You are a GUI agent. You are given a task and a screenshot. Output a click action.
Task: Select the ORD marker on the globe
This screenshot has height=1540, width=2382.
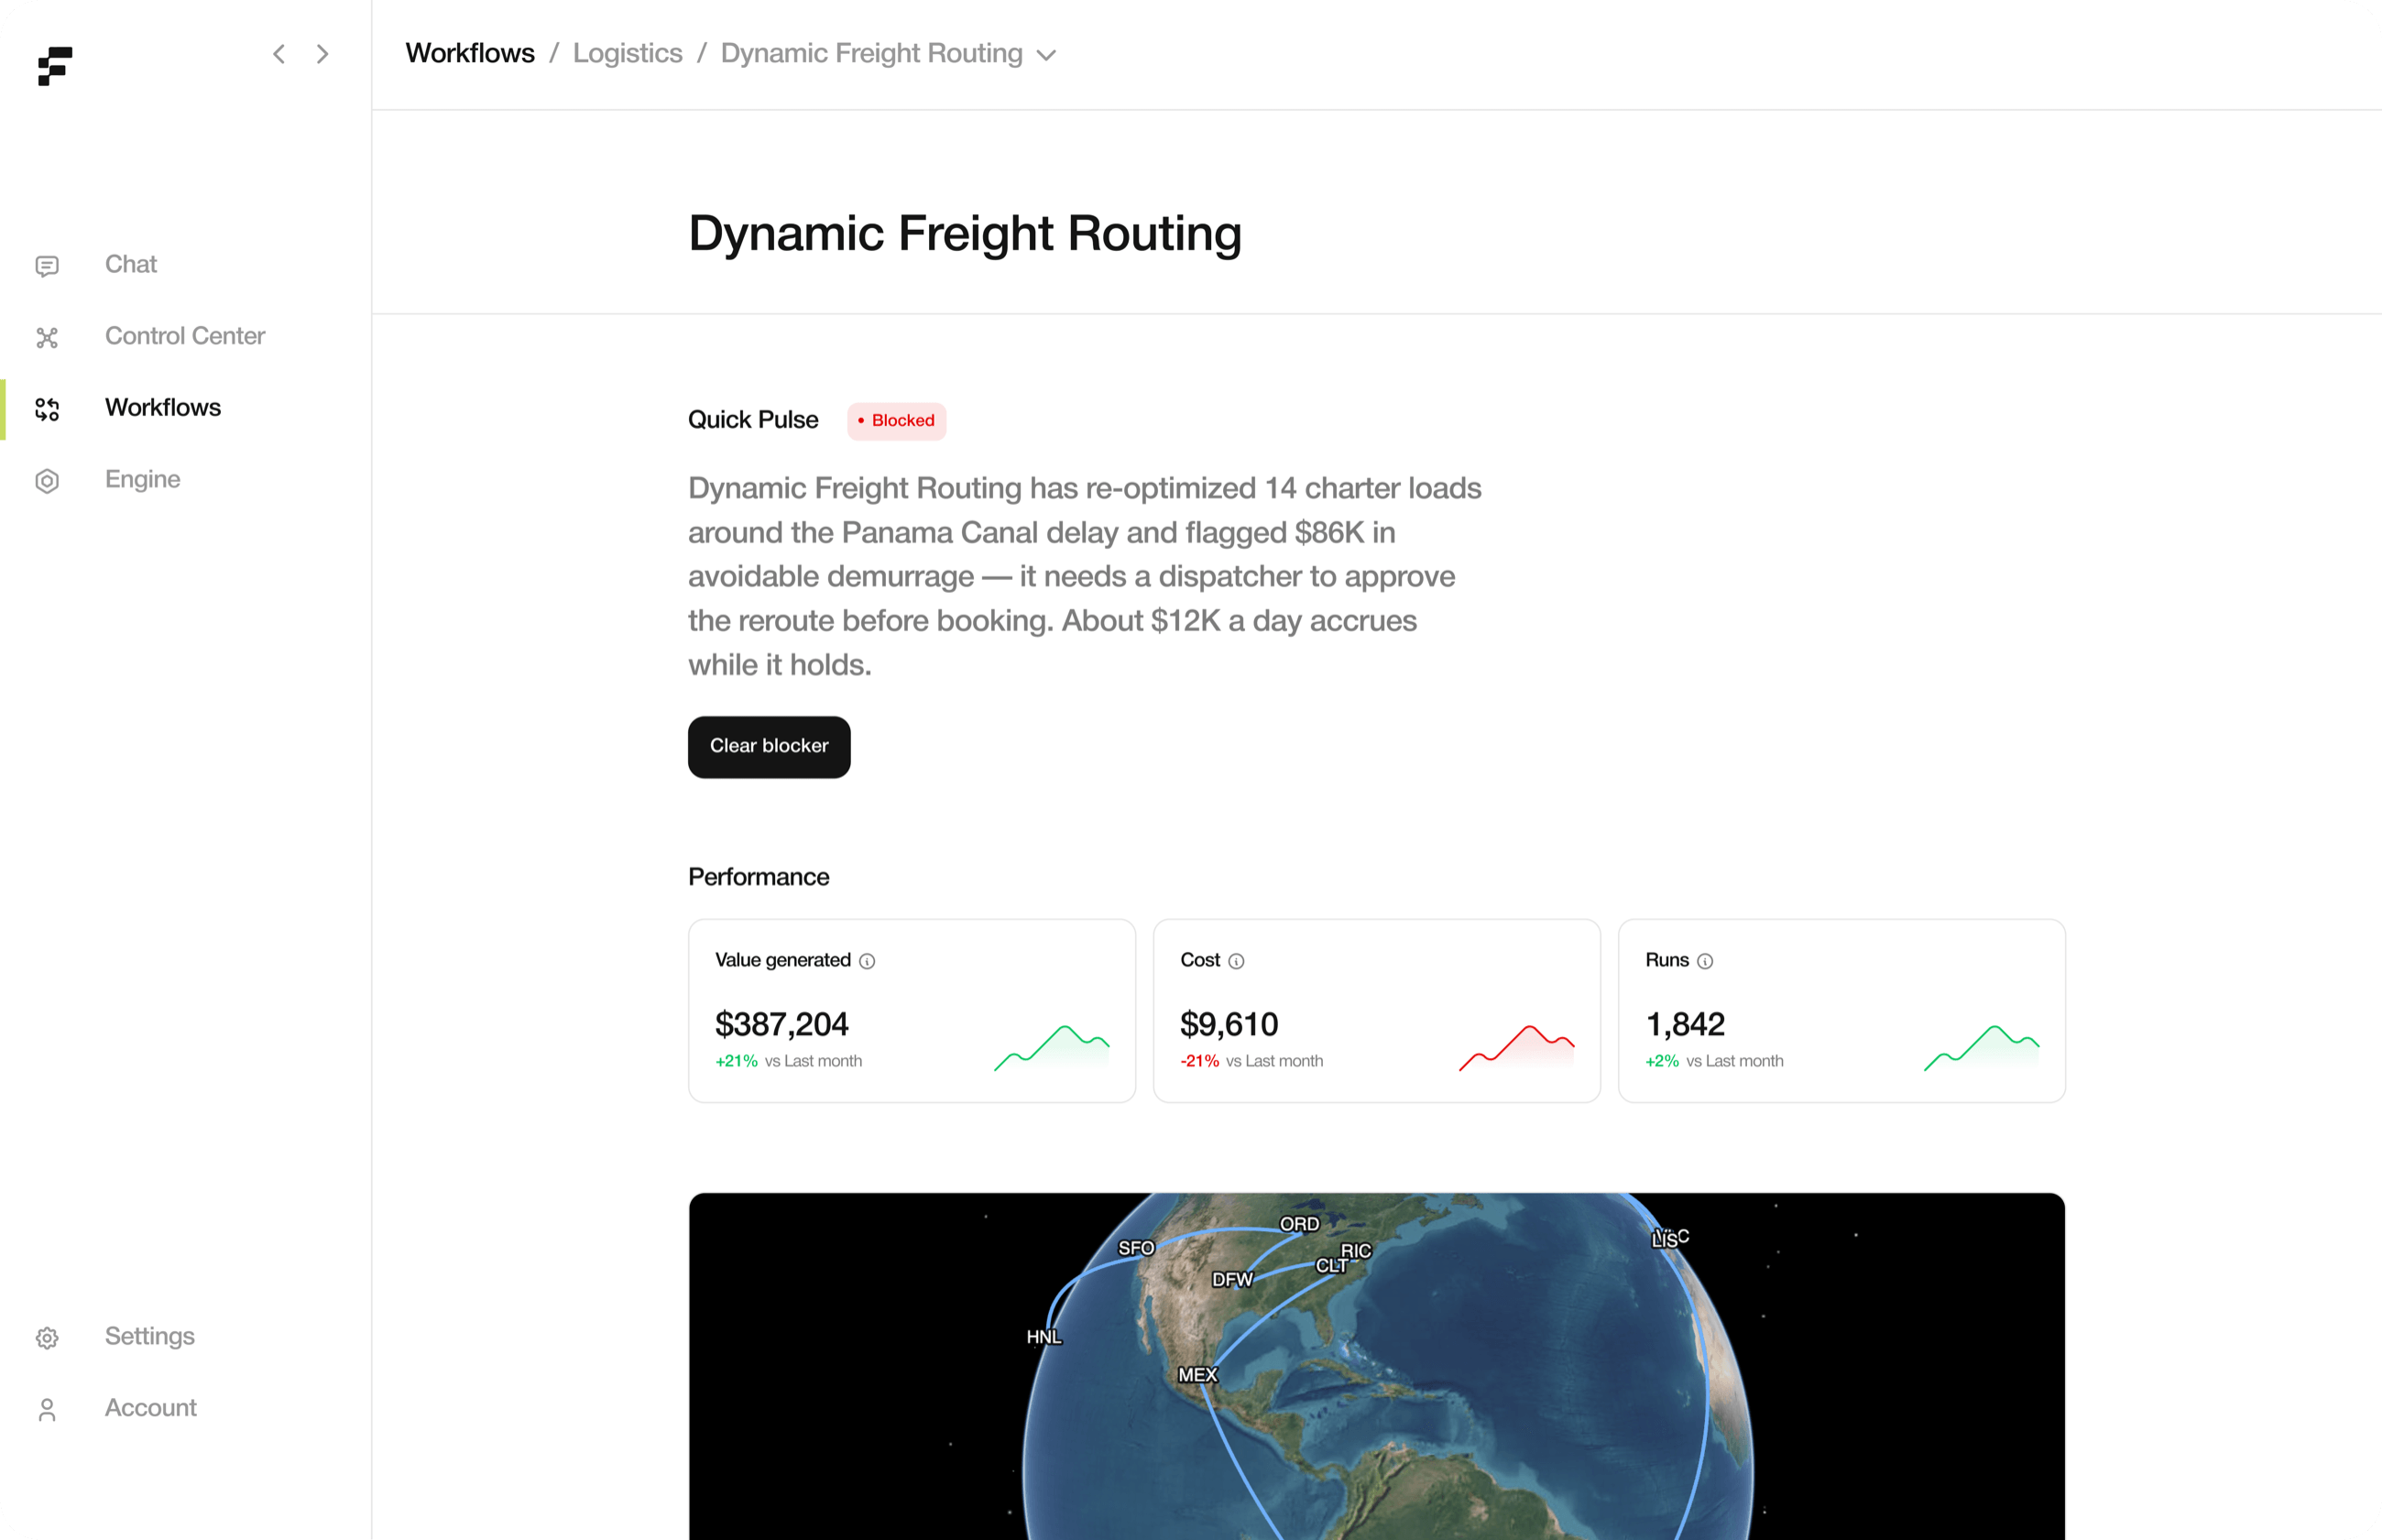1299,1224
